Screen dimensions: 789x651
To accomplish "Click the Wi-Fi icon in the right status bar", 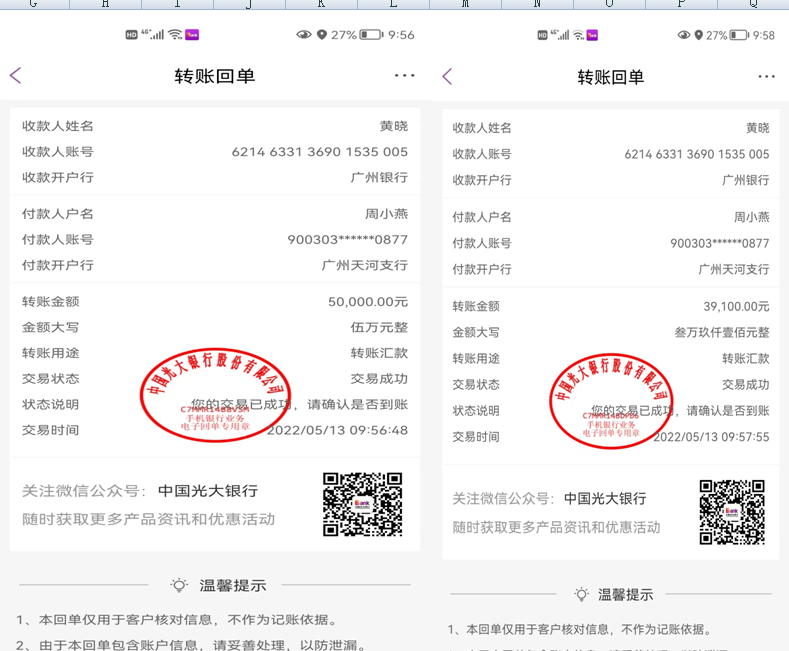I will pyautogui.click(x=578, y=35).
